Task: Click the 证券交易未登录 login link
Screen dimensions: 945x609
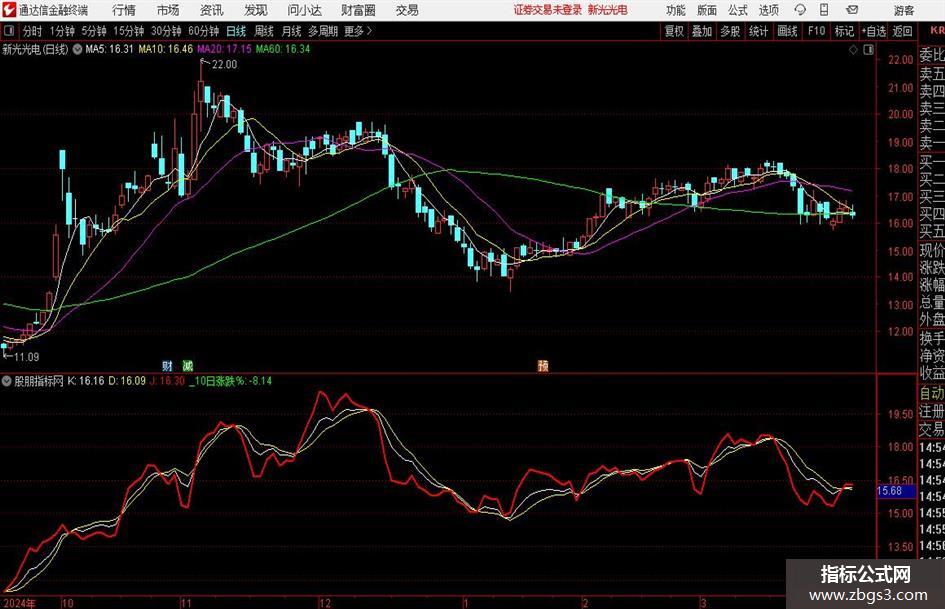Action: click(548, 10)
